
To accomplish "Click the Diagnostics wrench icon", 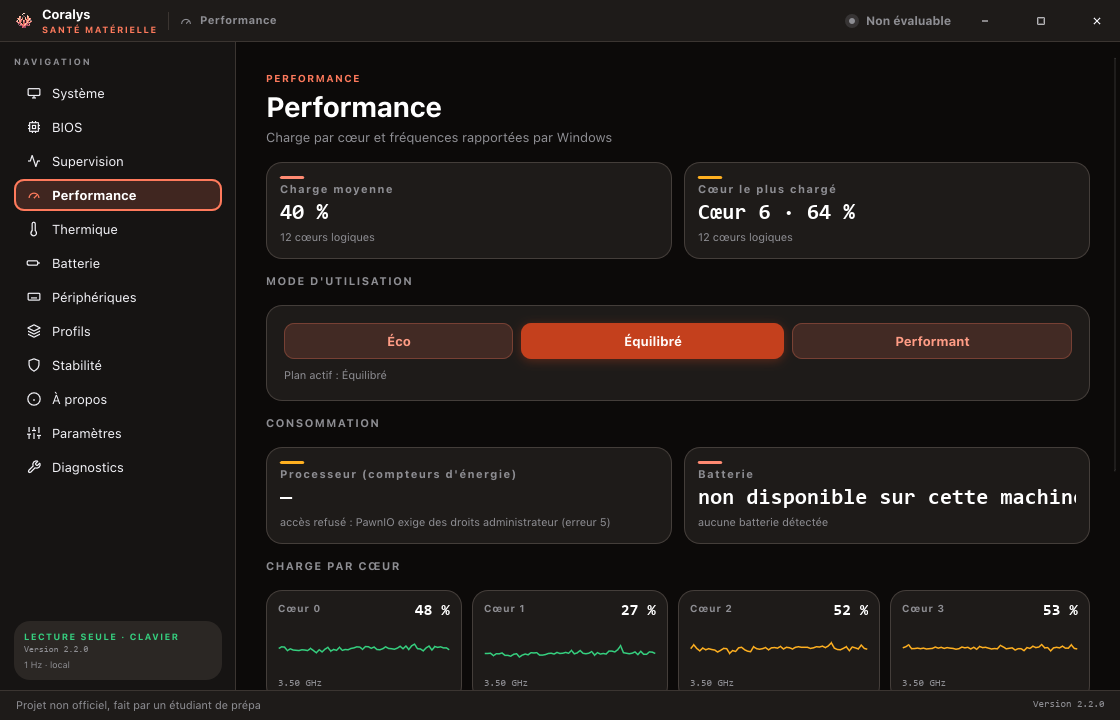I will pos(34,467).
